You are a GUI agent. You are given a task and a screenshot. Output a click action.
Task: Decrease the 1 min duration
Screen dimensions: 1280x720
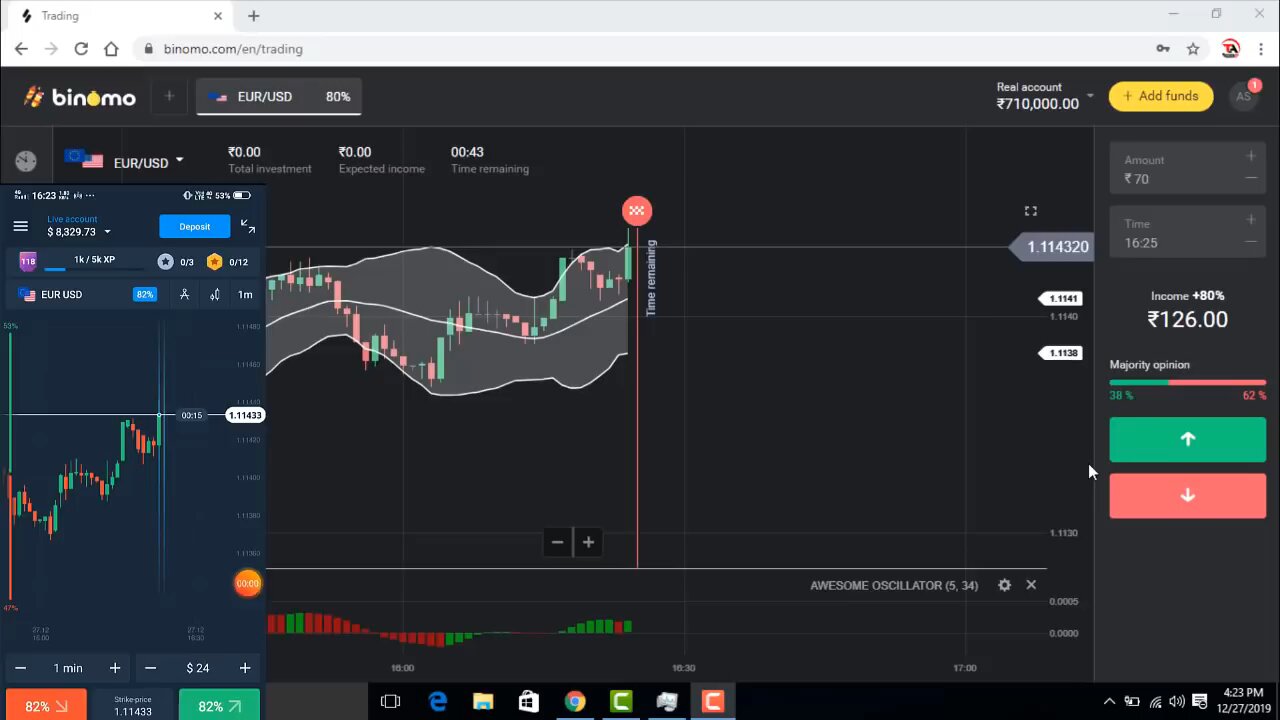point(20,668)
